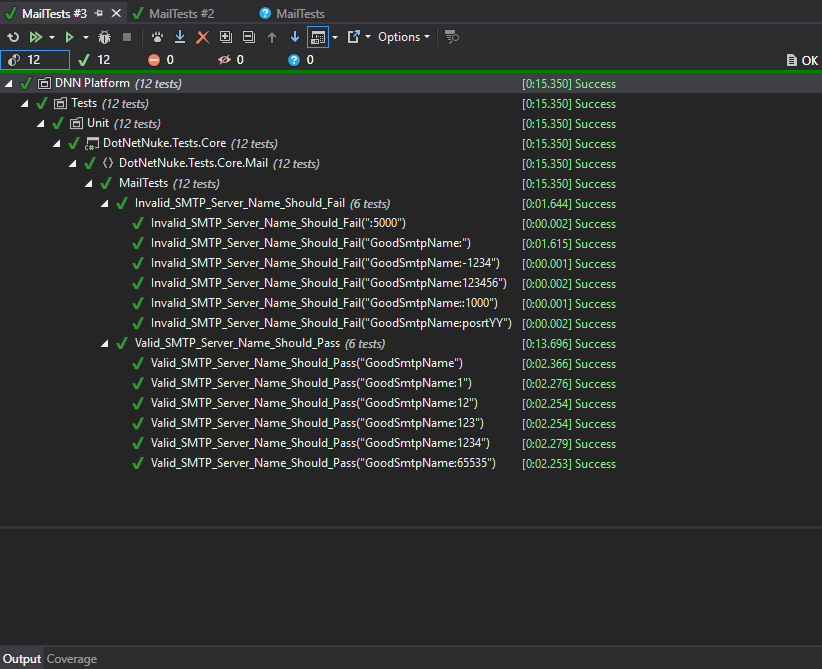Click the Run All Tests double-arrow icon
The width and height of the screenshot is (822, 669).
click(x=36, y=37)
